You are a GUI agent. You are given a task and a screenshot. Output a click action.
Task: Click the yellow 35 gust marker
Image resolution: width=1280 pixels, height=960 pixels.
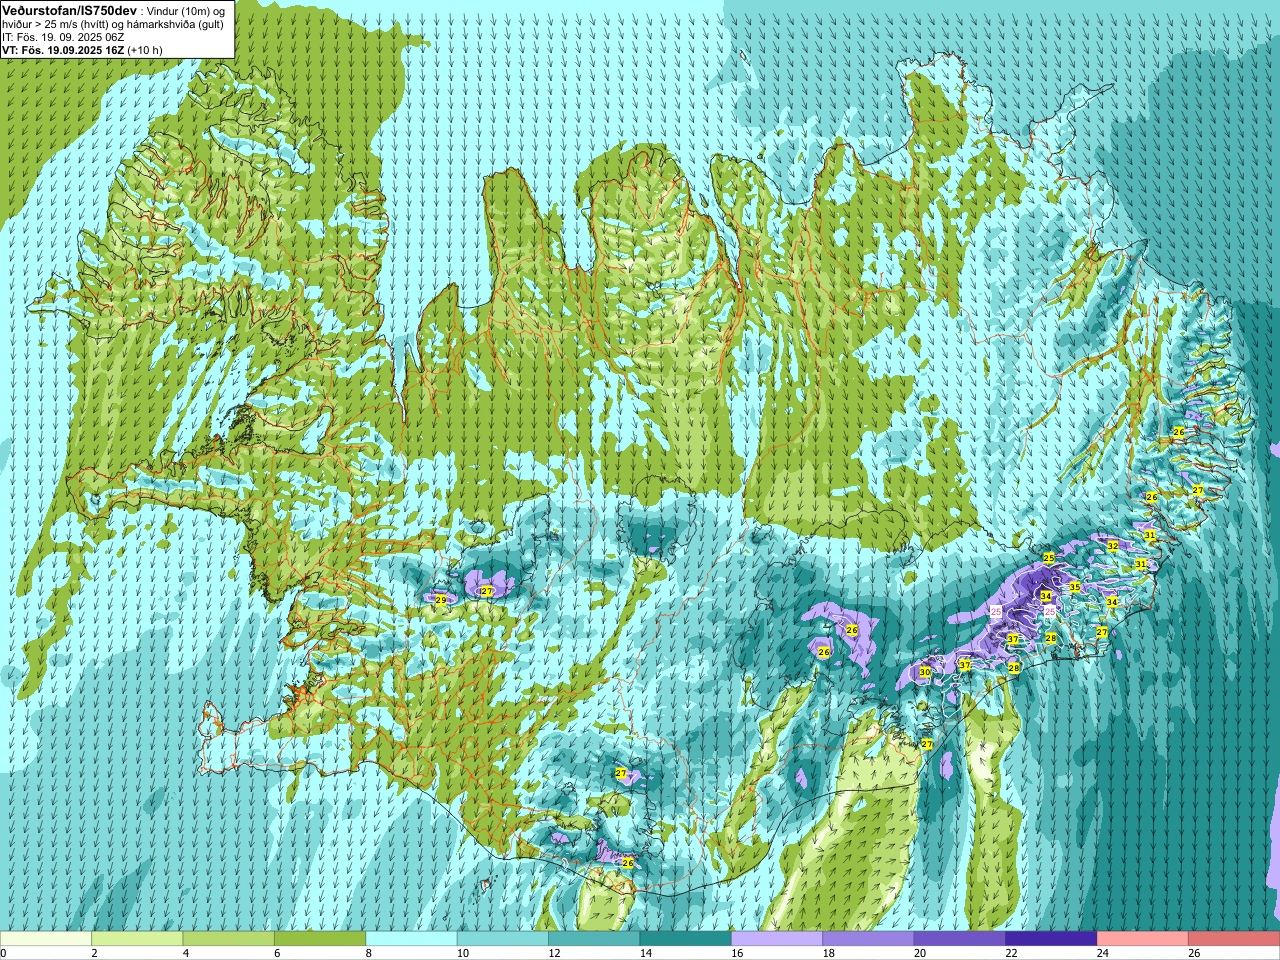click(1075, 587)
